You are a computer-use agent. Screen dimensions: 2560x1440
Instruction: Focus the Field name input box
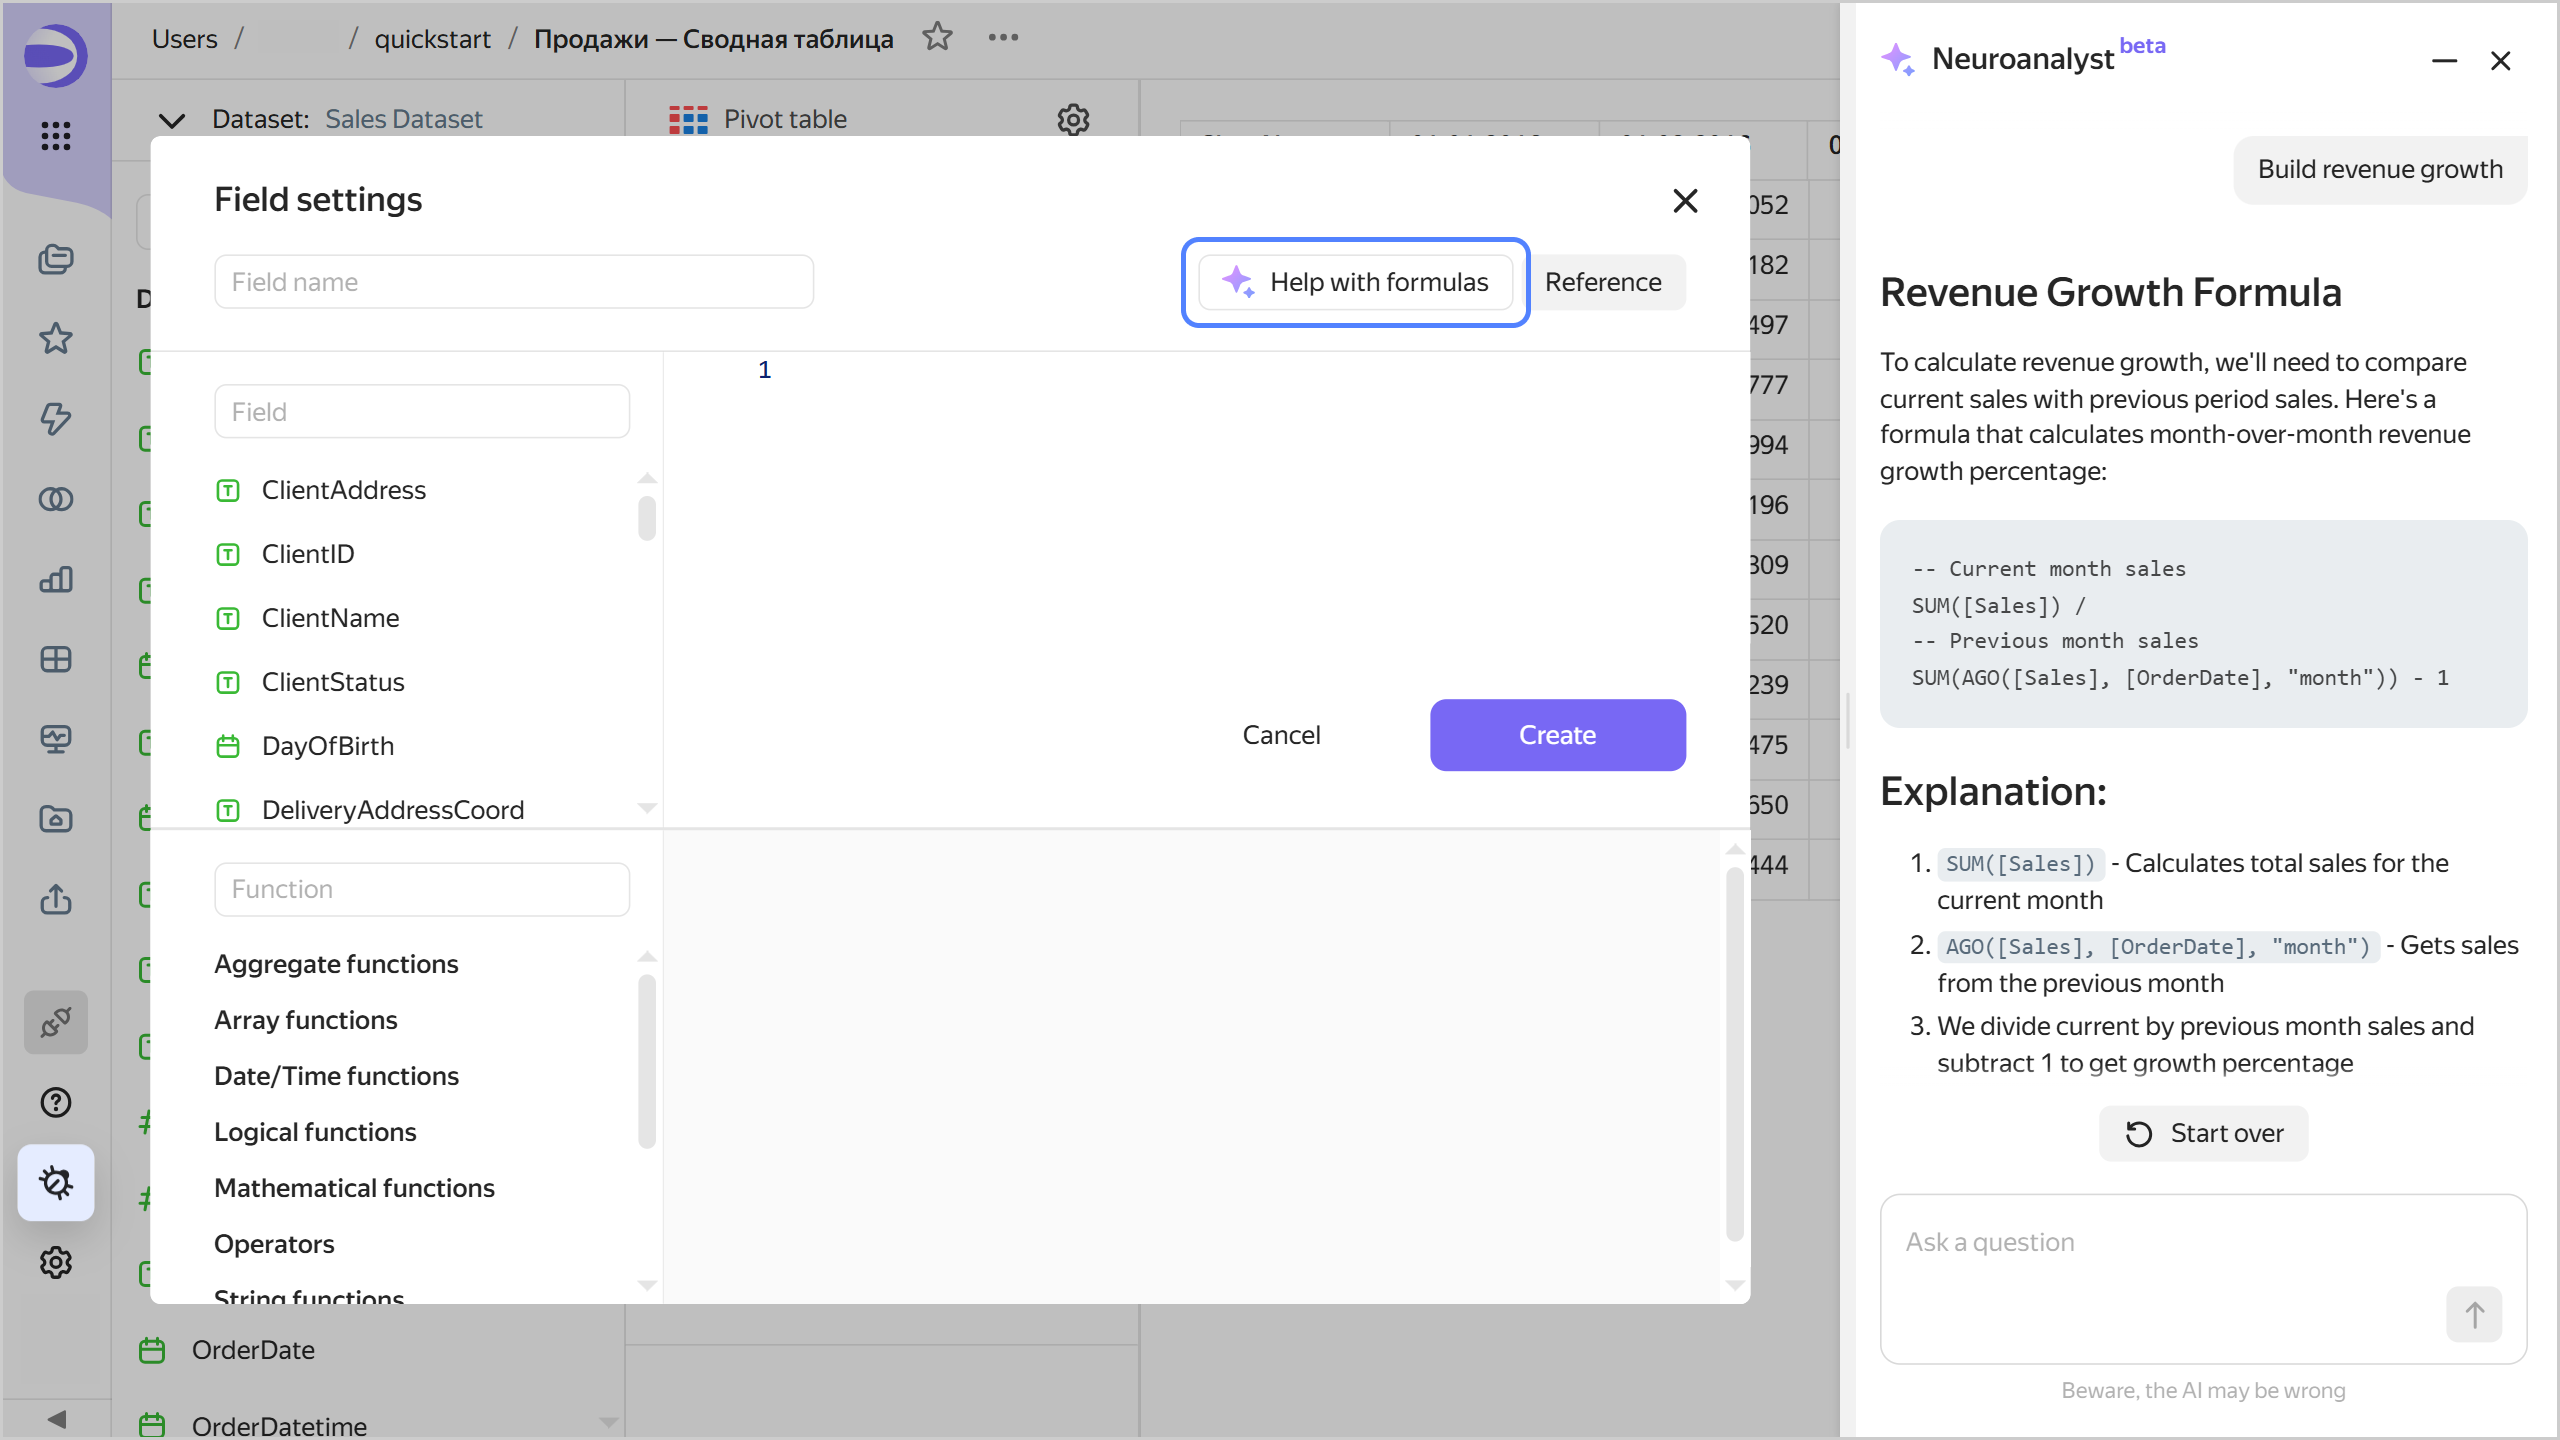(513, 282)
